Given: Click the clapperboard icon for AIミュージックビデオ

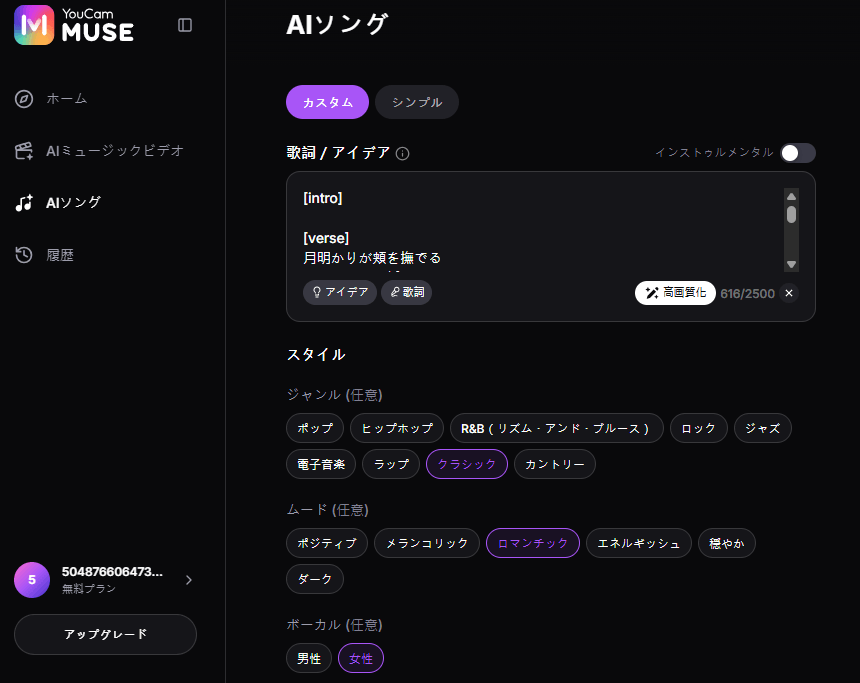Looking at the screenshot, I should tap(24, 150).
